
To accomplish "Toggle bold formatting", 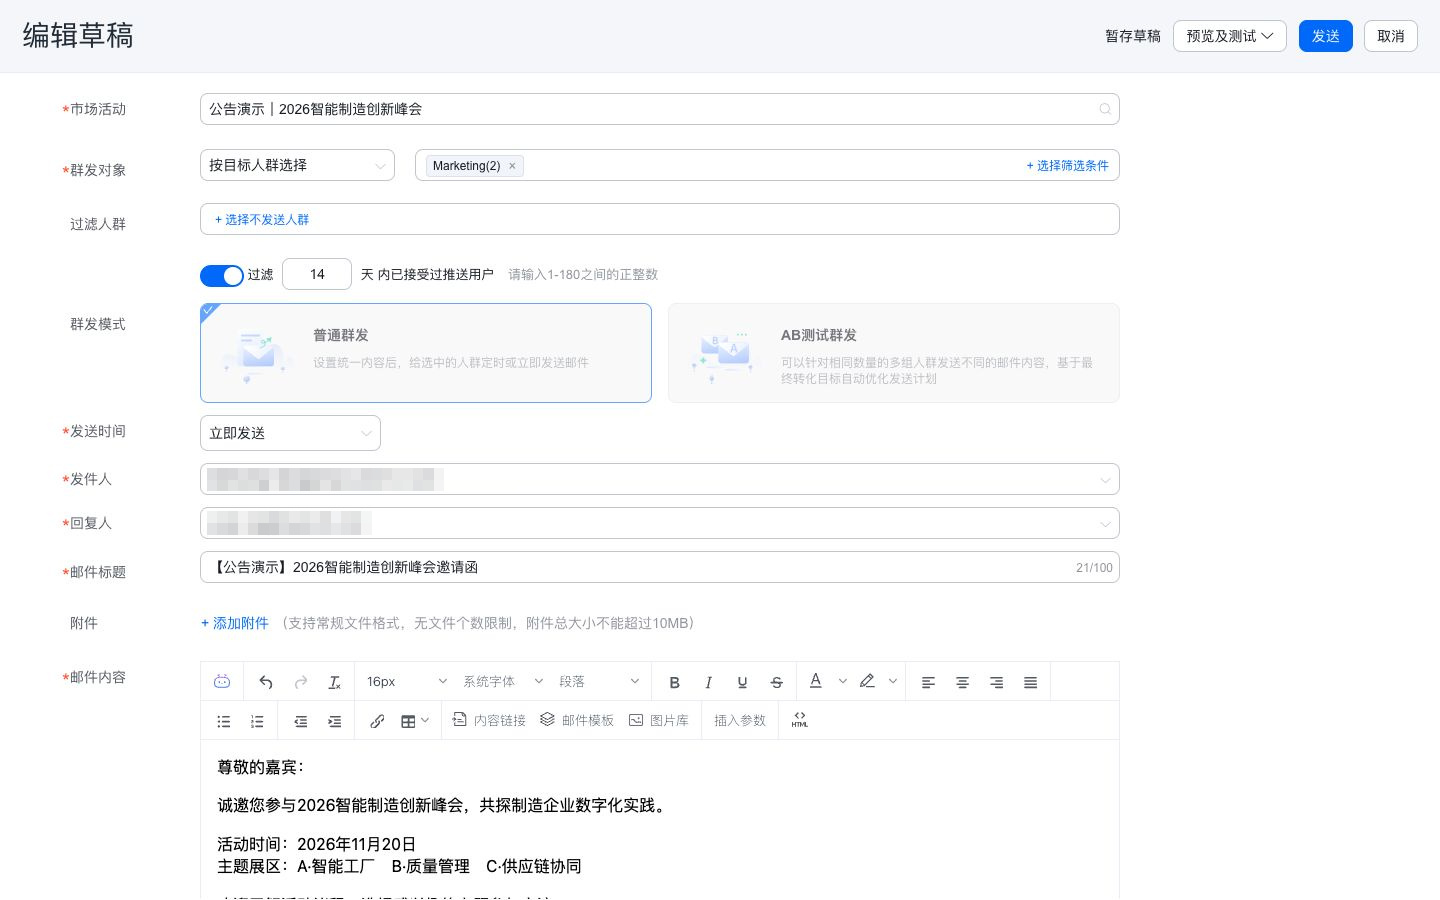I will coord(675,682).
